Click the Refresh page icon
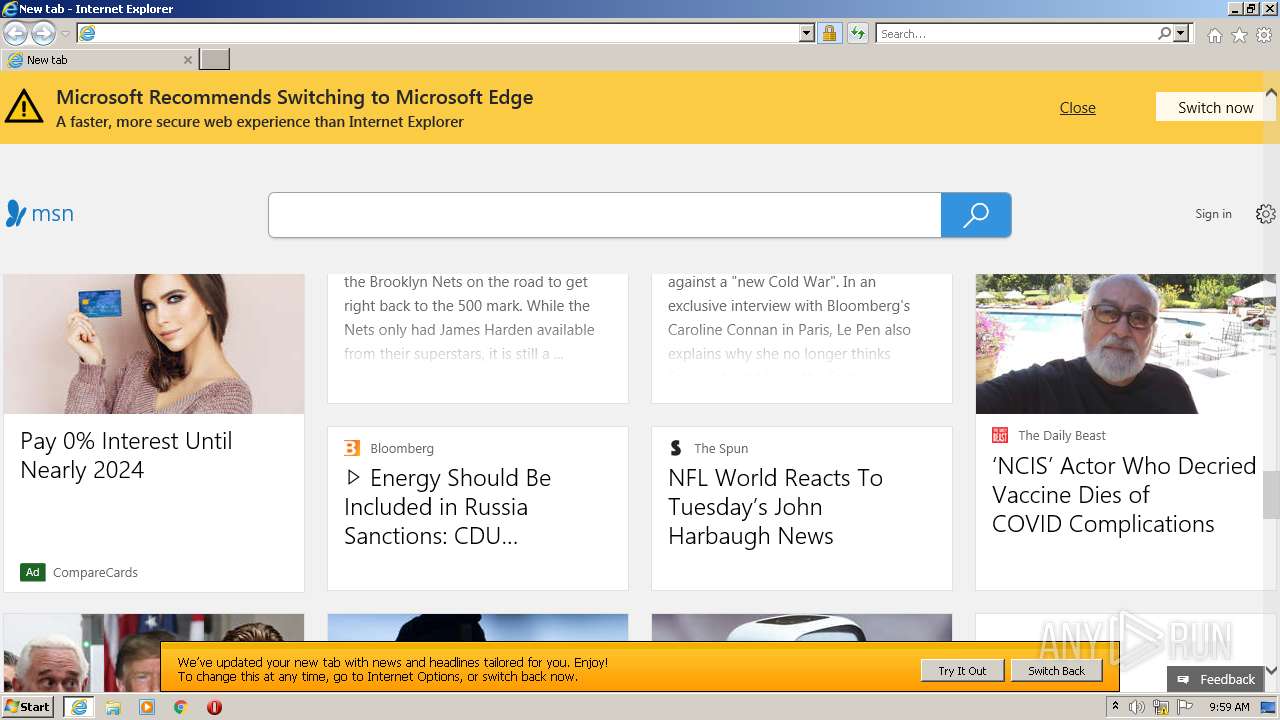The height and width of the screenshot is (720, 1280). pos(857,33)
